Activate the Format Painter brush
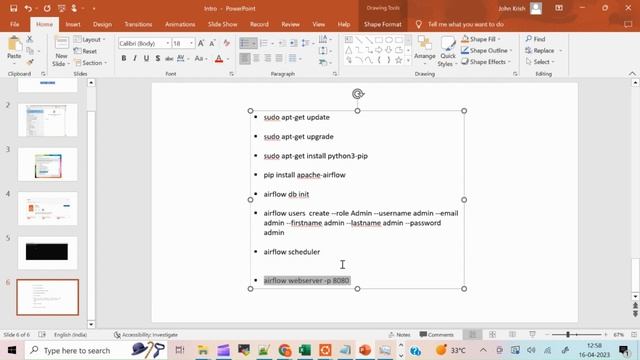This screenshot has width=640, height=360. click(x=29, y=62)
